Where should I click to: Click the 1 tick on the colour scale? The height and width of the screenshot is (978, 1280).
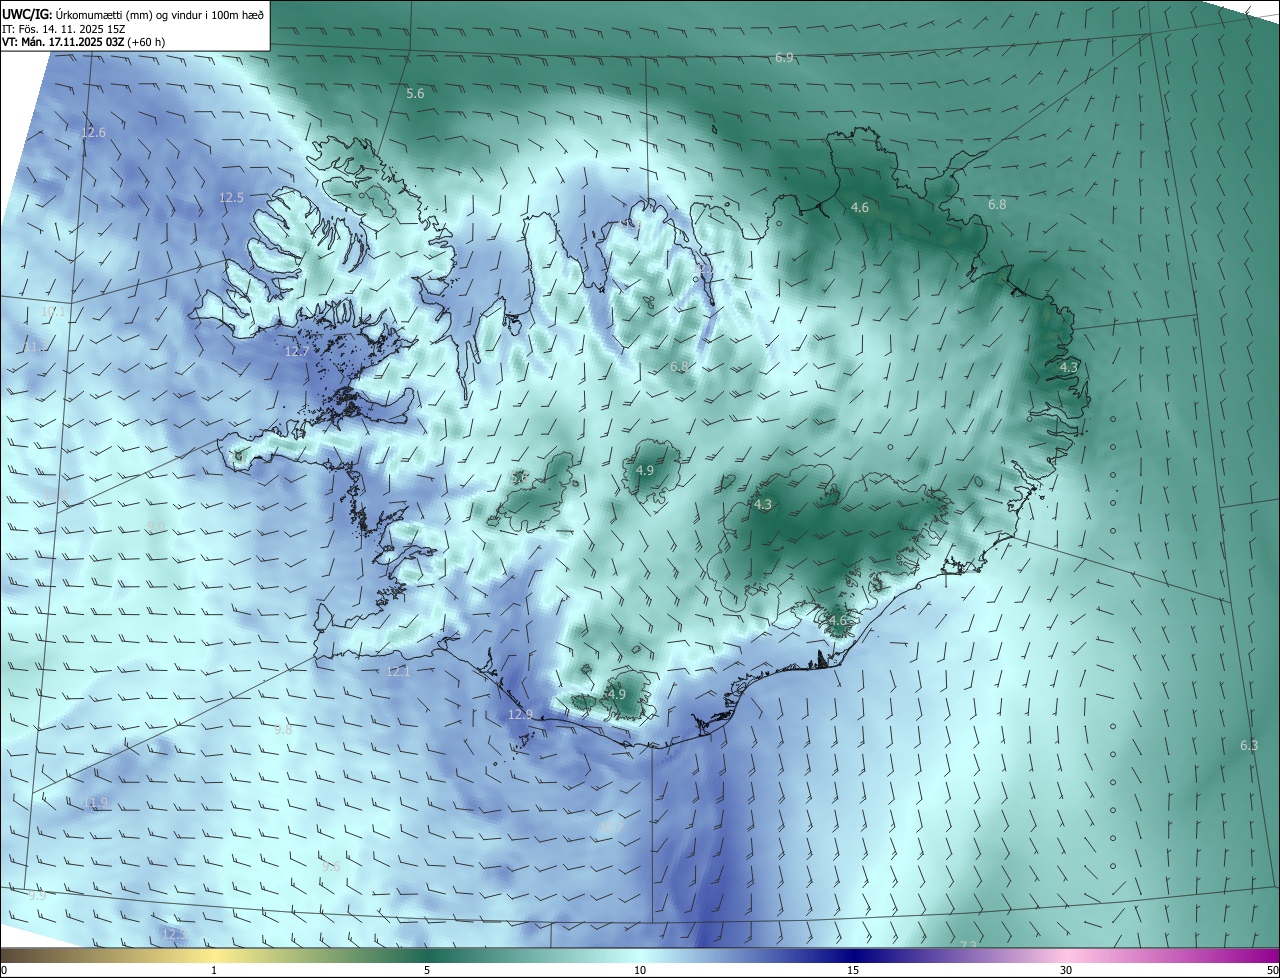(x=214, y=971)
